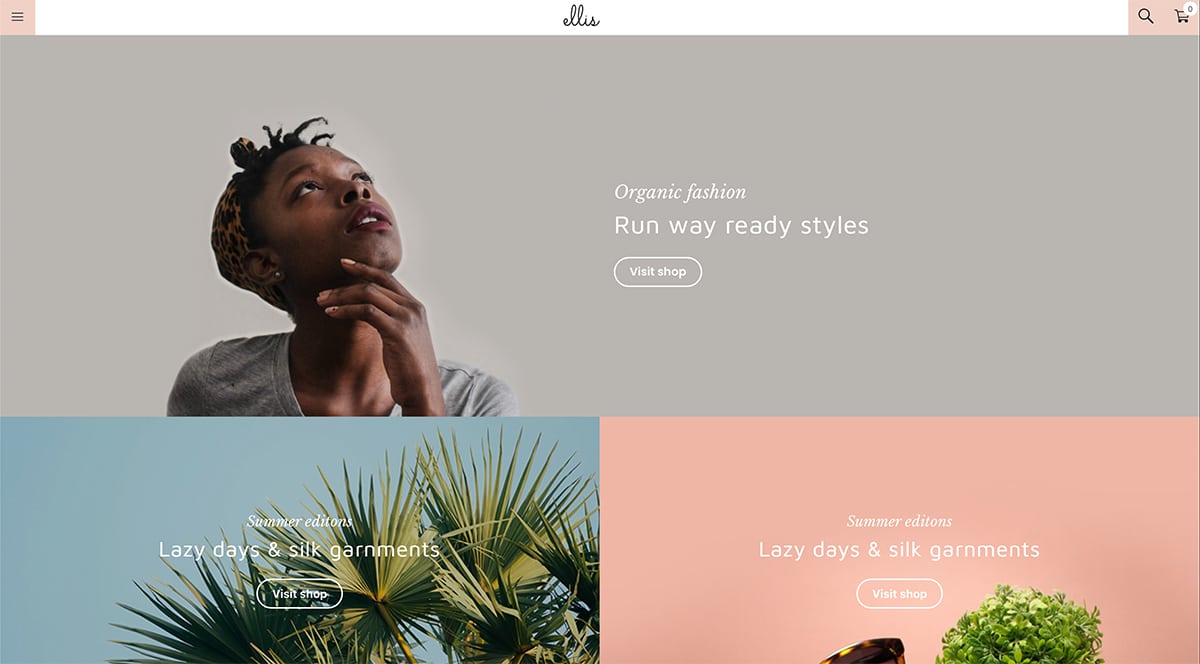Click Summer editons caption on pink panel
The height and width of the screenshot is (664, 1200).
tap(900, 521)
